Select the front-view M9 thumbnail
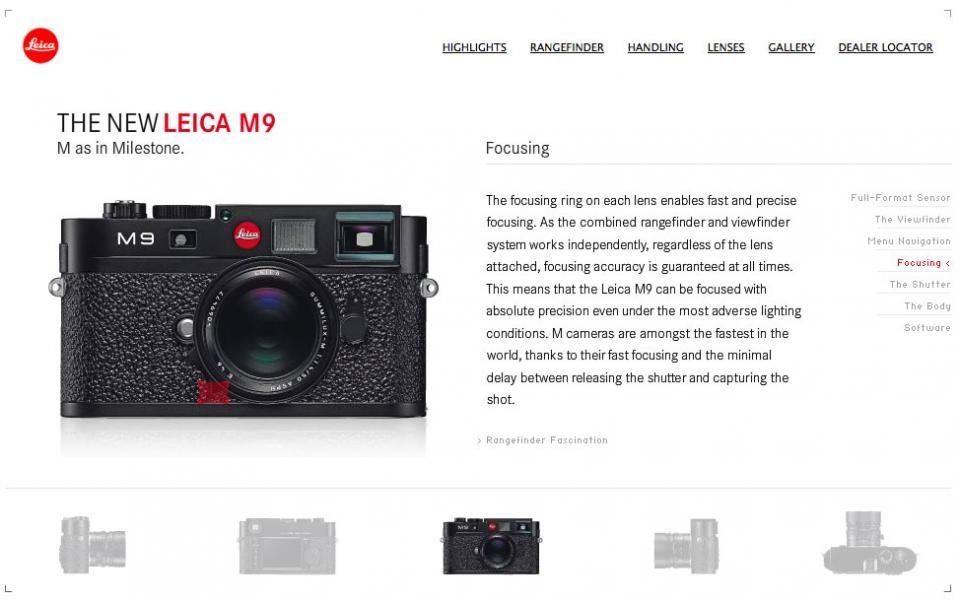This screenshot has width=960, height=600. (491, 546)
